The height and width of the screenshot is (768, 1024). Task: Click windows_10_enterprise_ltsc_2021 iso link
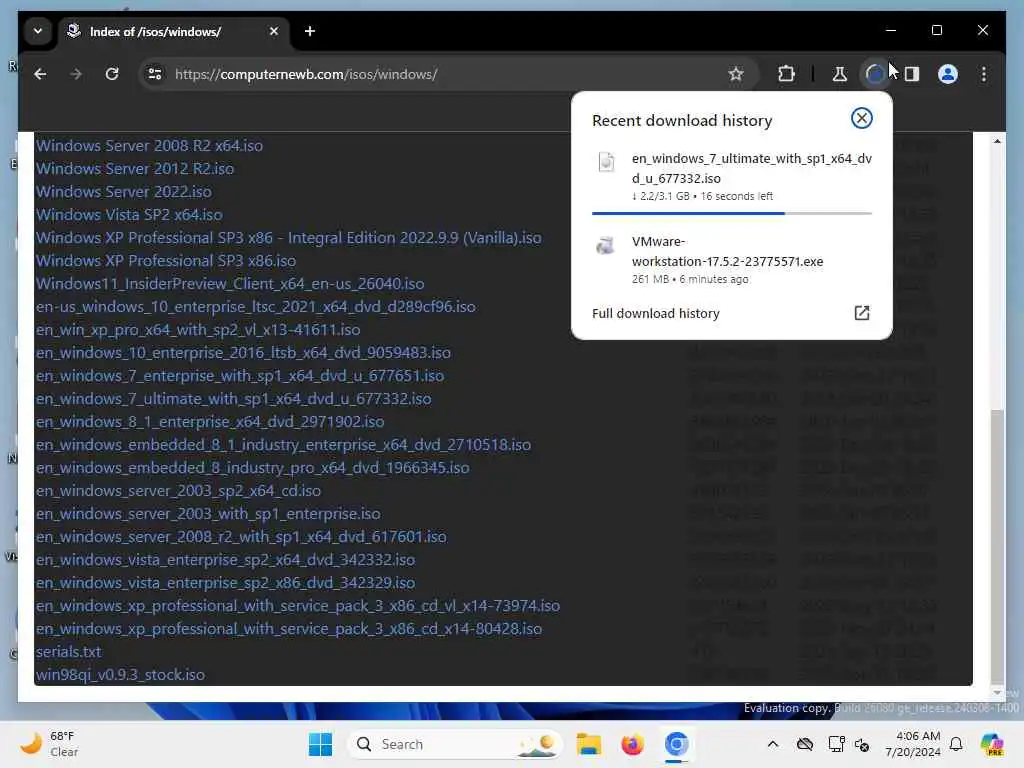coord(255,306)
